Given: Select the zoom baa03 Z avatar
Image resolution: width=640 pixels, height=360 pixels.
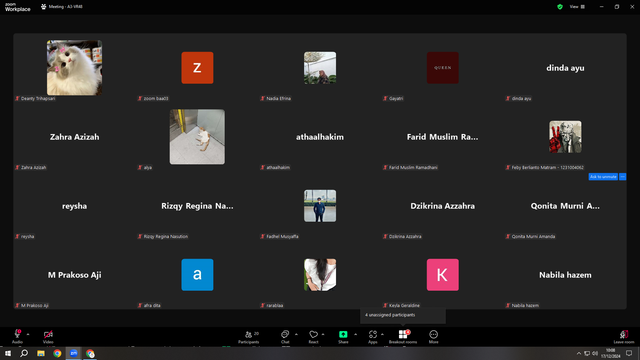Looking at the screenshot, I should (197, 68).
